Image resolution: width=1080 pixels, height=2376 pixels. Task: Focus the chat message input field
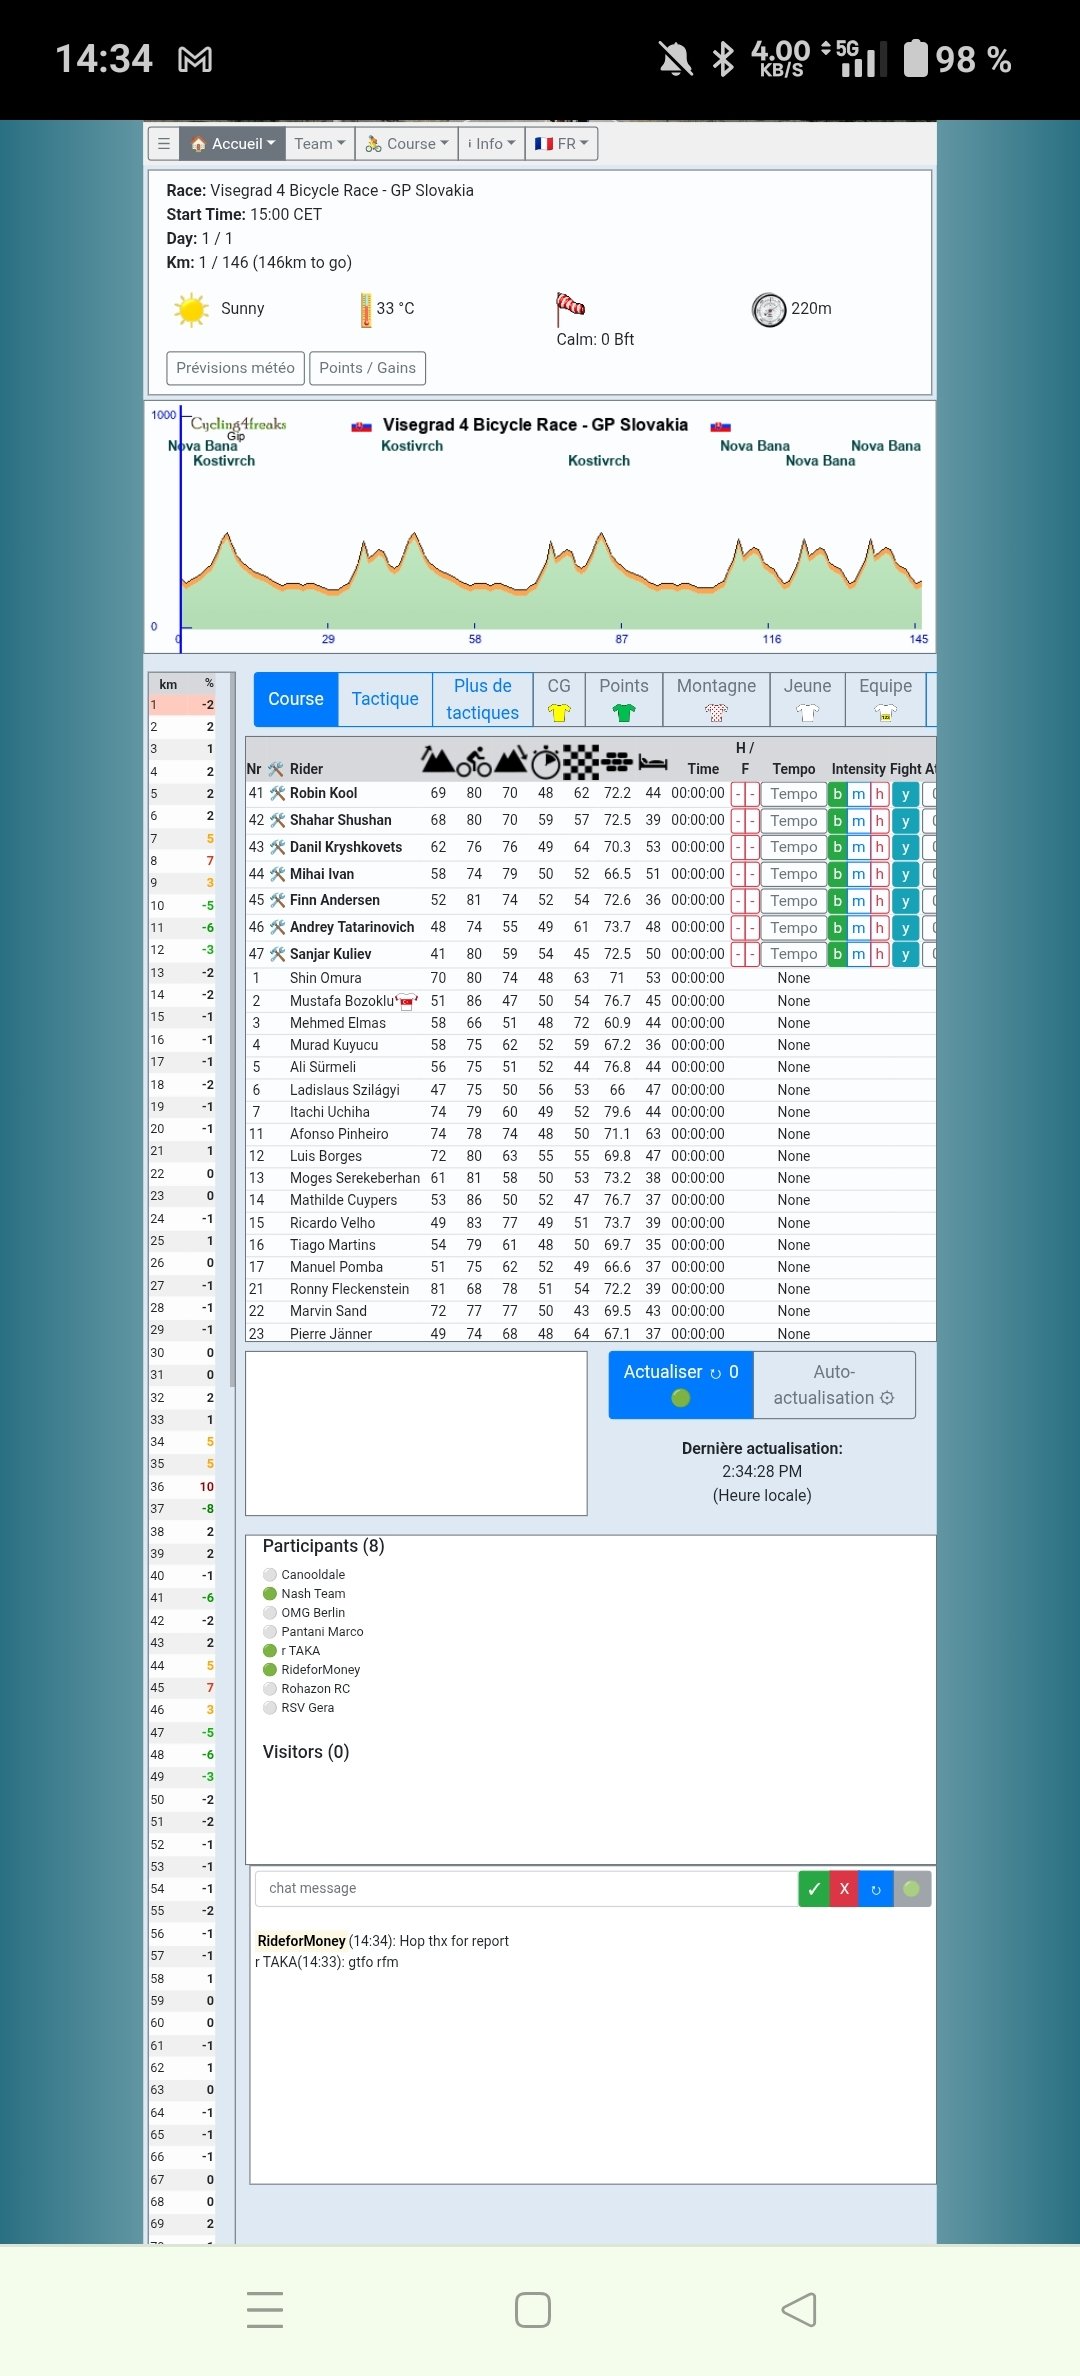526,1888
